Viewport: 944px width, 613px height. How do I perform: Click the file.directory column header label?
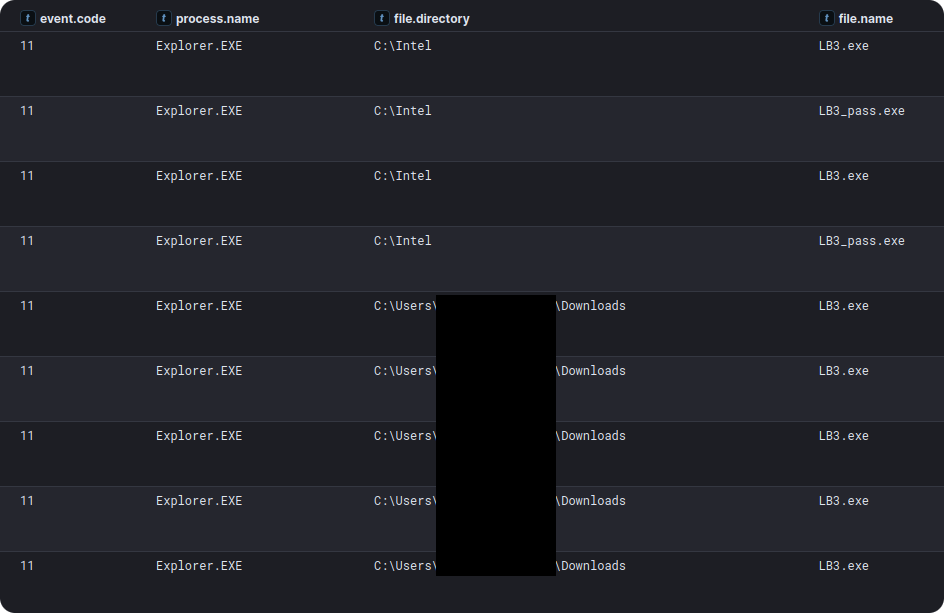click(431, 18)
